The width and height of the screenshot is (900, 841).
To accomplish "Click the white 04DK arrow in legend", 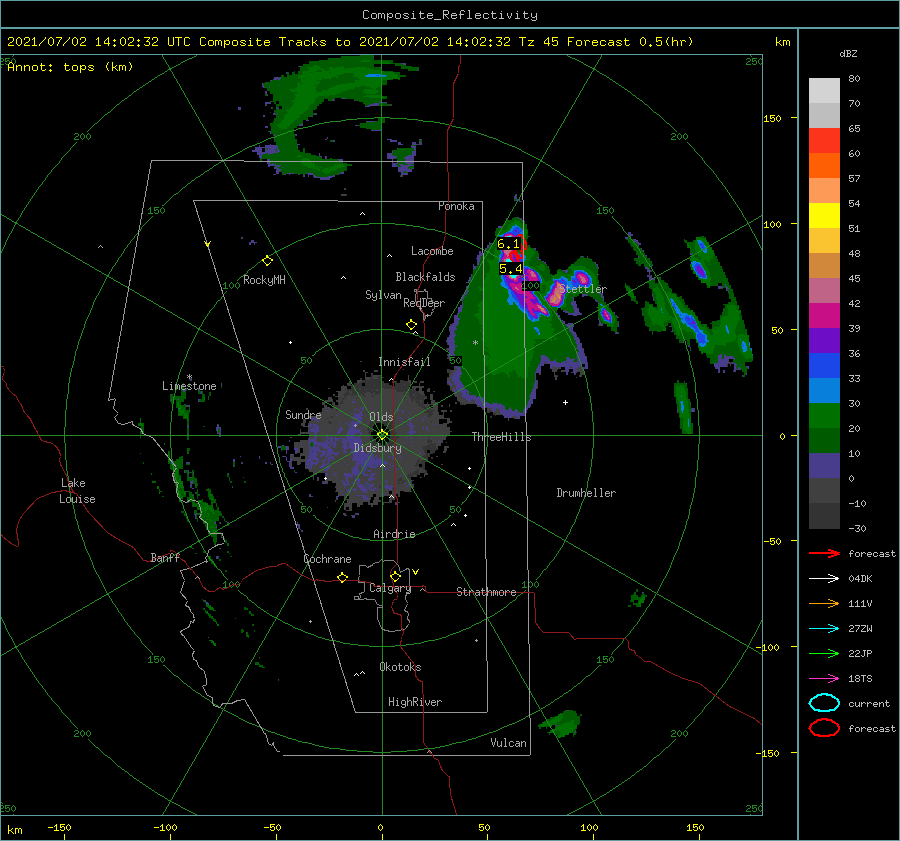I will pos(824,578).
